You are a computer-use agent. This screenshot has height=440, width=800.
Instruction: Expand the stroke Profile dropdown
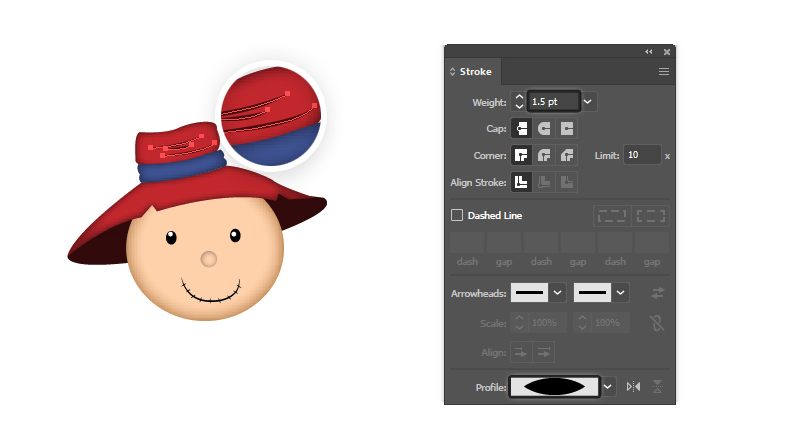click(608, 387)
